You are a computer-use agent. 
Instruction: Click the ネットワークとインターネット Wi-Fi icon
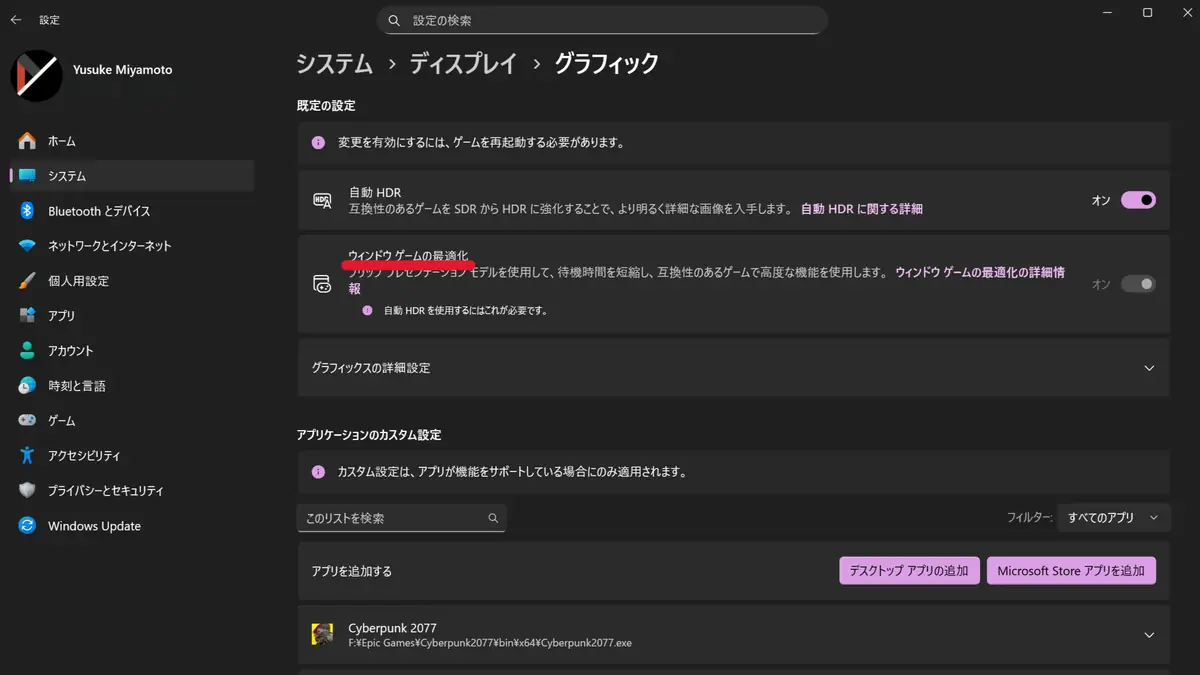click(27, 246)
